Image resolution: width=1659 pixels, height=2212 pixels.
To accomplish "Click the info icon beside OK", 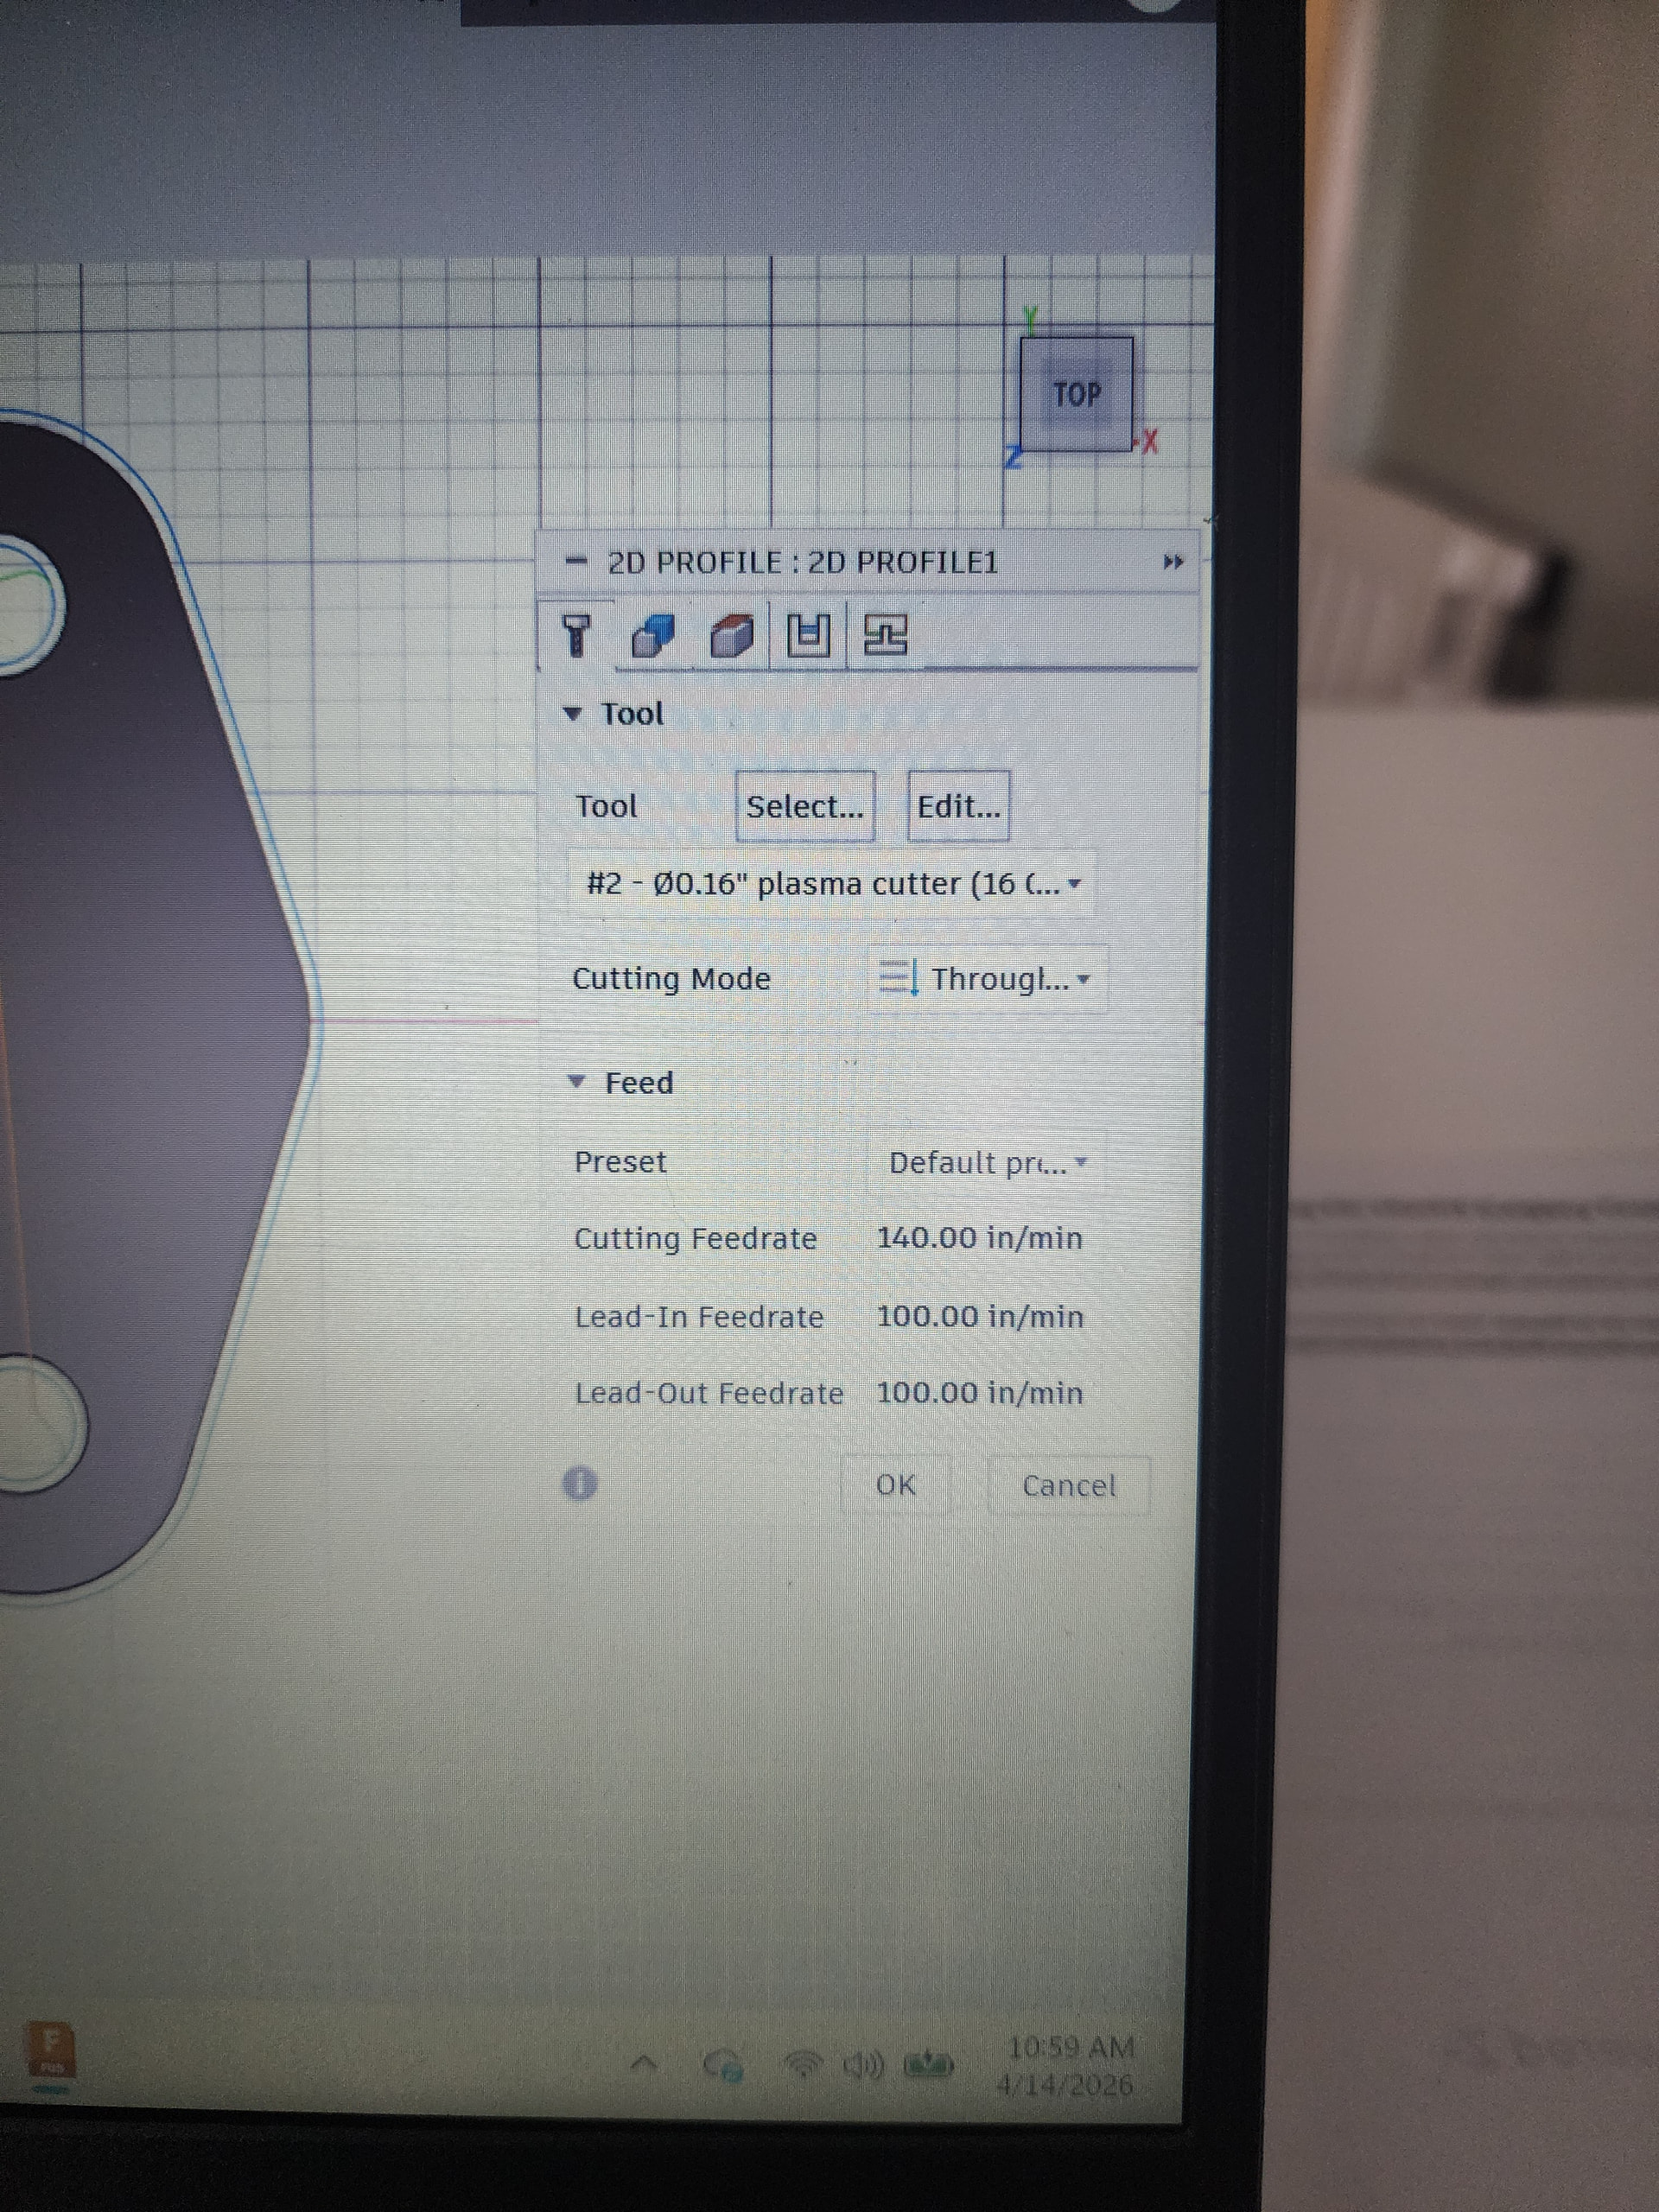I will click(580, 1483).
